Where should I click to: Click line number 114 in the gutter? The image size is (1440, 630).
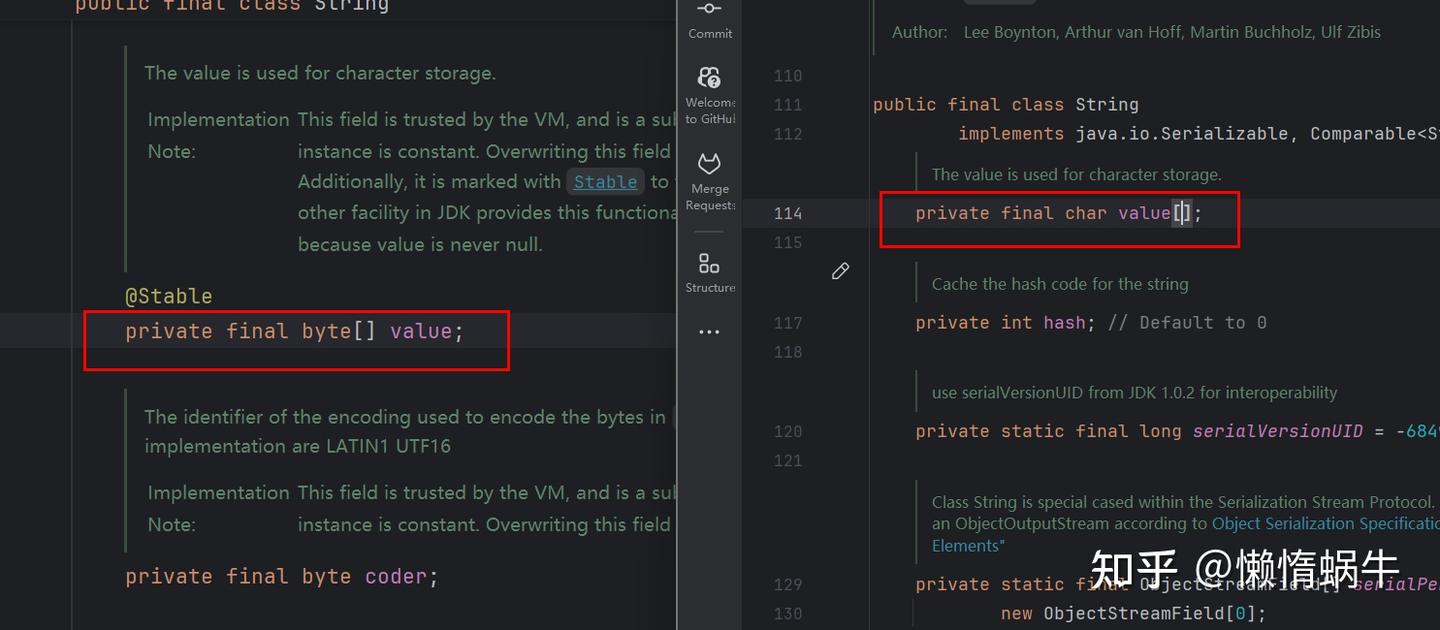click(788, 213)
